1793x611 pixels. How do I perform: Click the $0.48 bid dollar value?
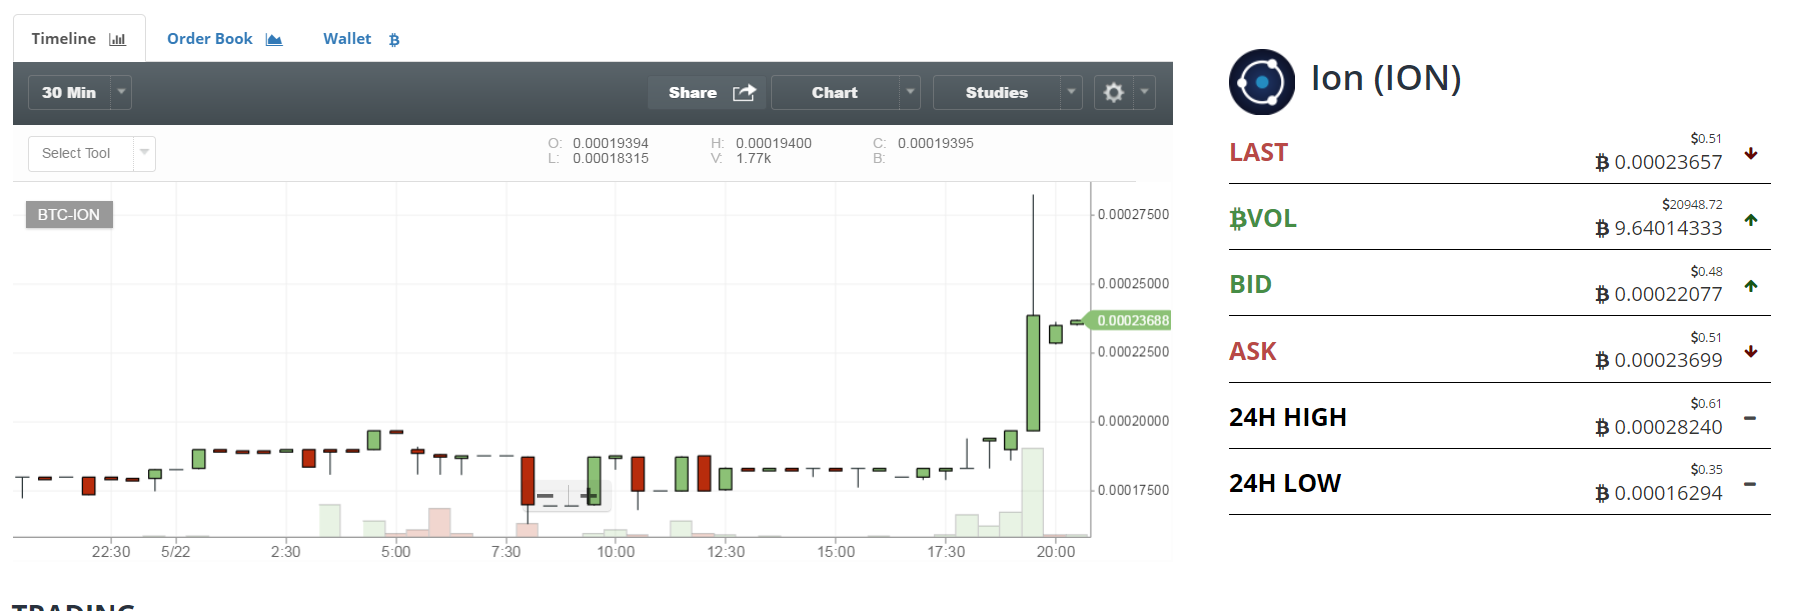click(1706, 272)
